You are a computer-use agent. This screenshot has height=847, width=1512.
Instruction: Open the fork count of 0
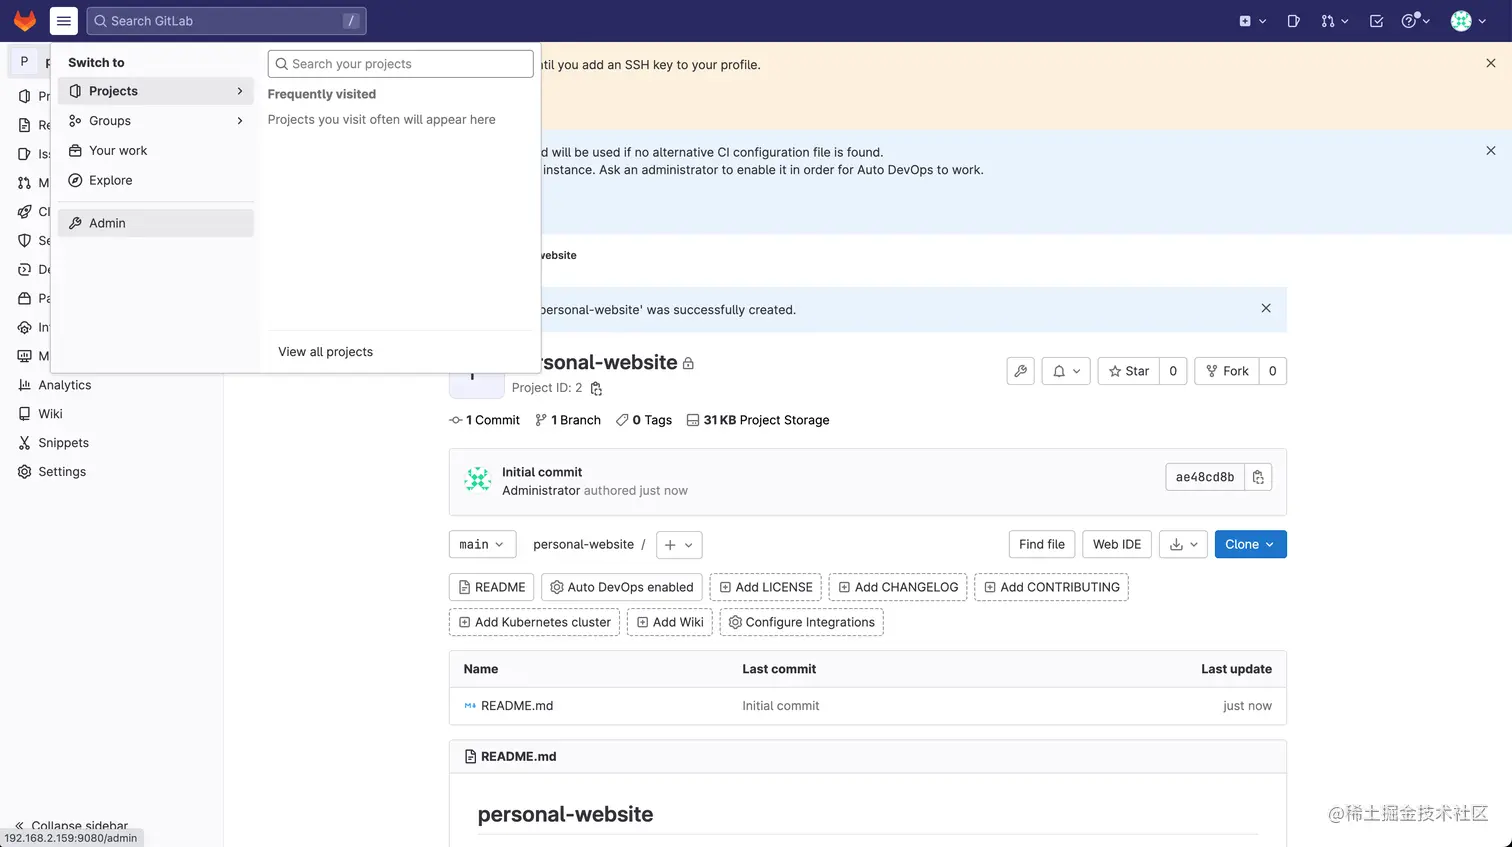1272,371
